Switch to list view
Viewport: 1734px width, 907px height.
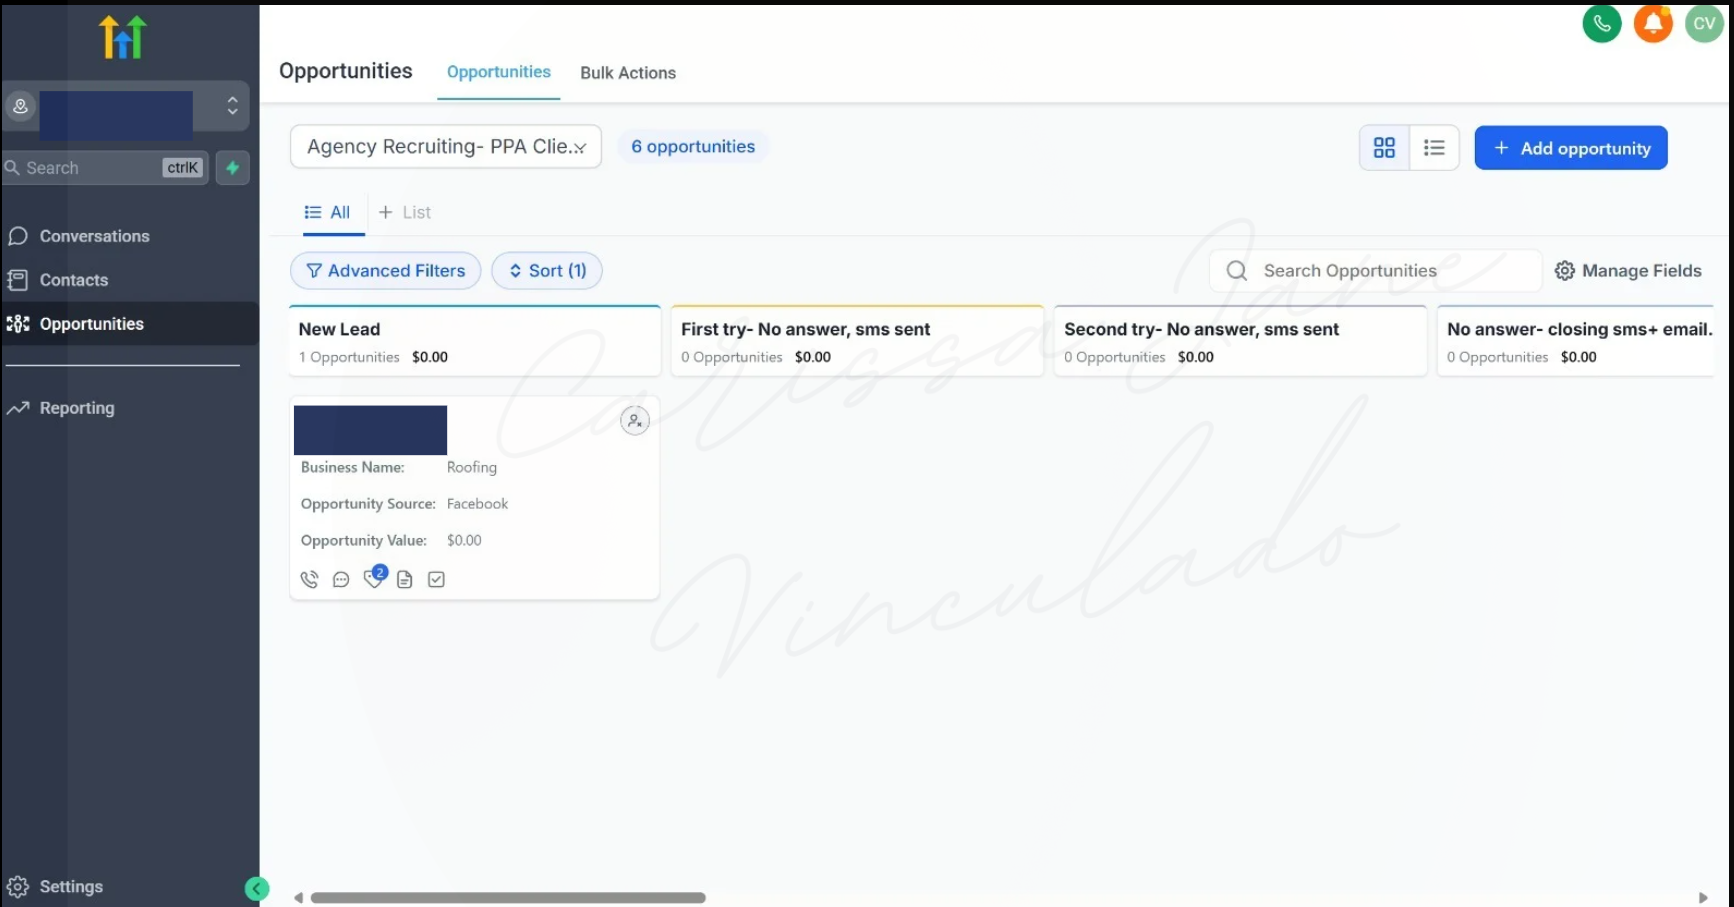pyautogui.click(x=1434, y=148)
